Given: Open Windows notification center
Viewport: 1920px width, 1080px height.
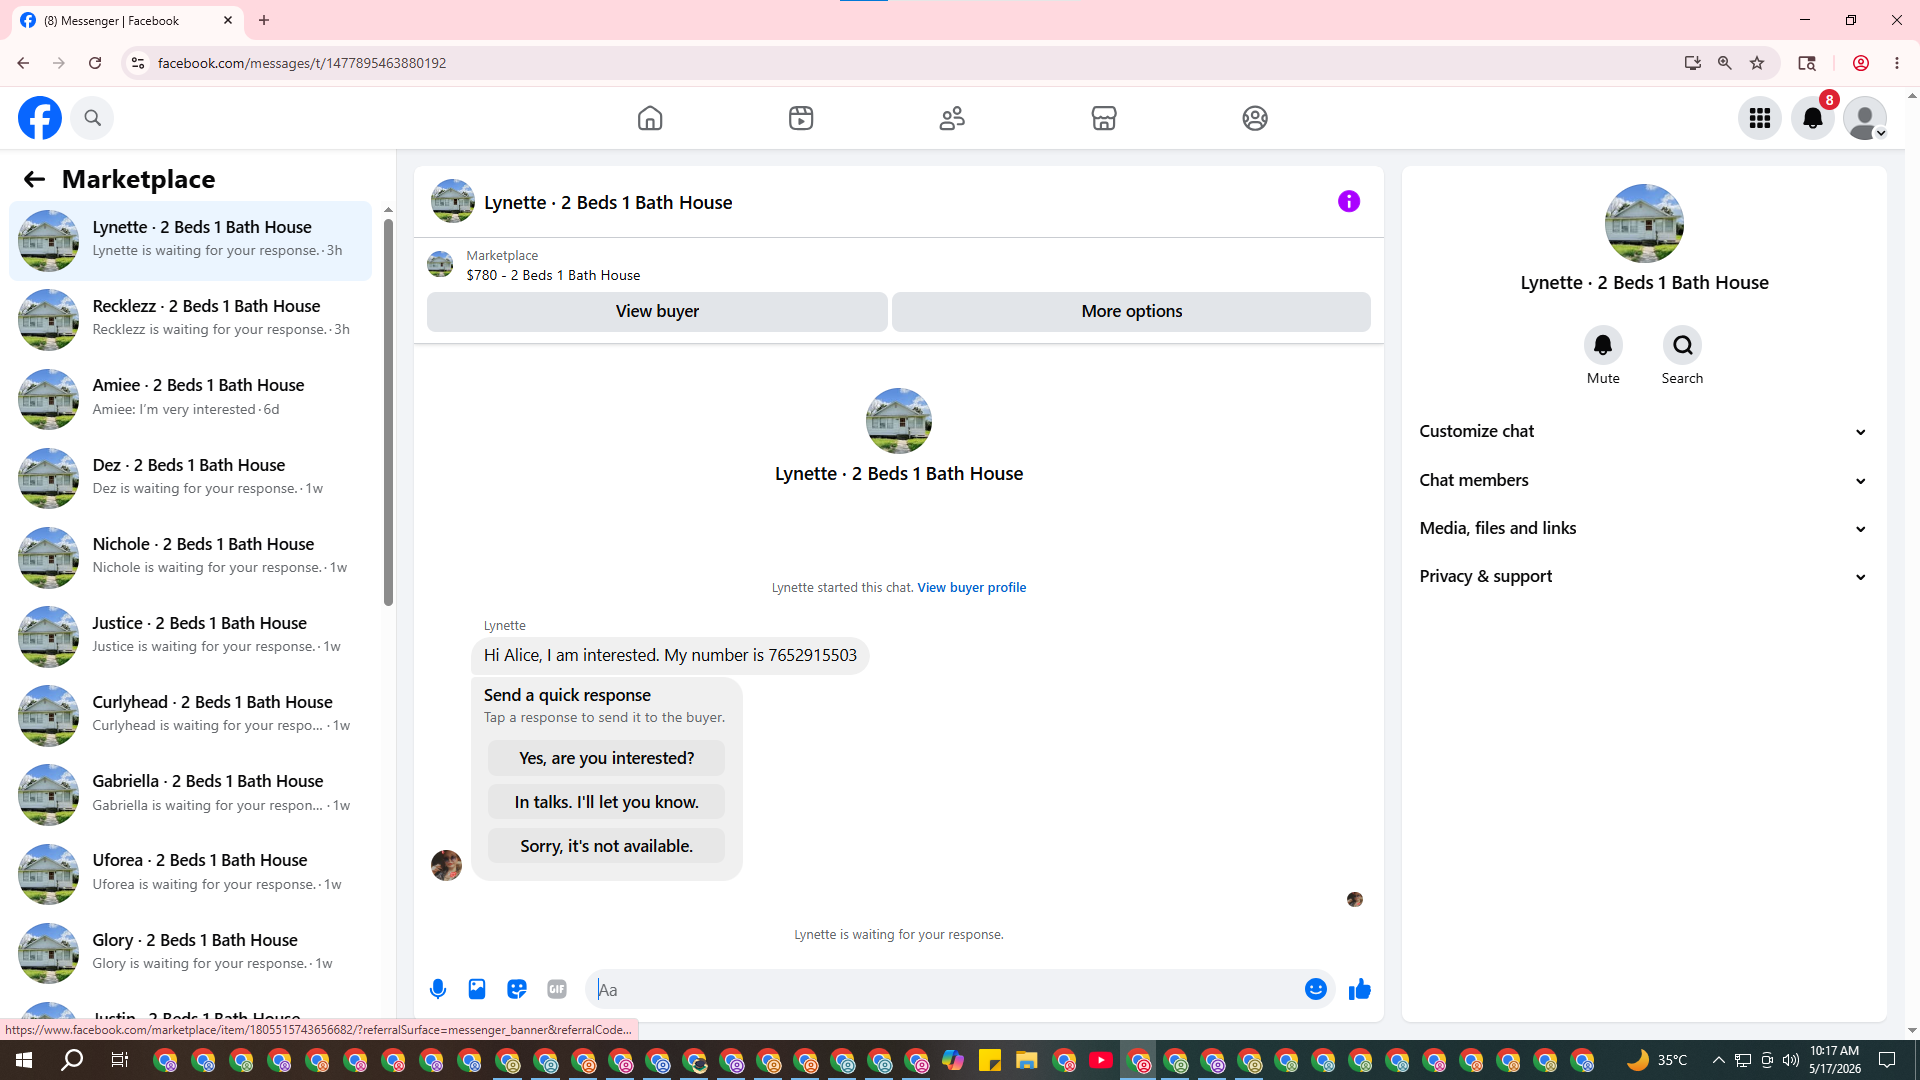Looking at the screenshot, I should click(1887, 1060).
